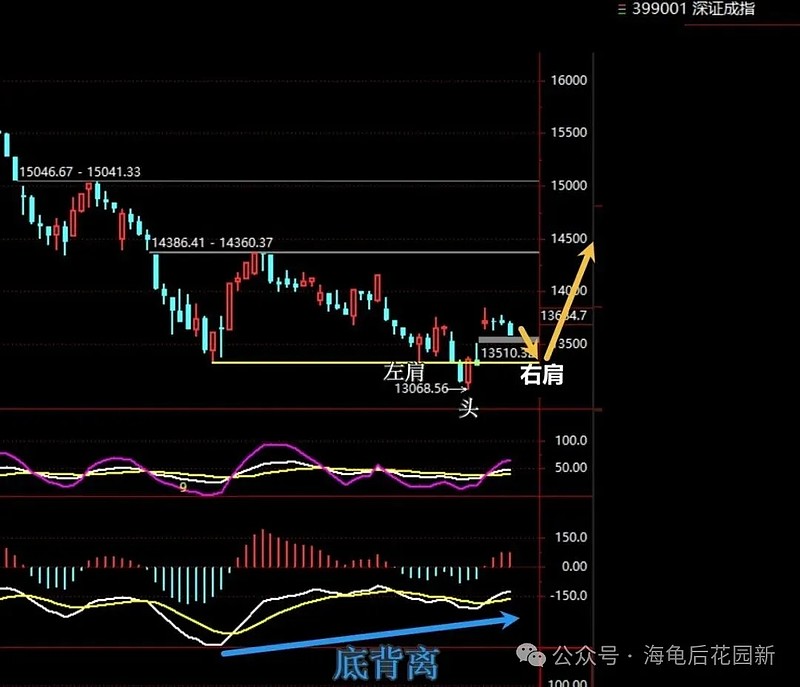Click the number 9 marker on oscillator
The width and height of the screenshot is (800, 687).
[183, 488]
